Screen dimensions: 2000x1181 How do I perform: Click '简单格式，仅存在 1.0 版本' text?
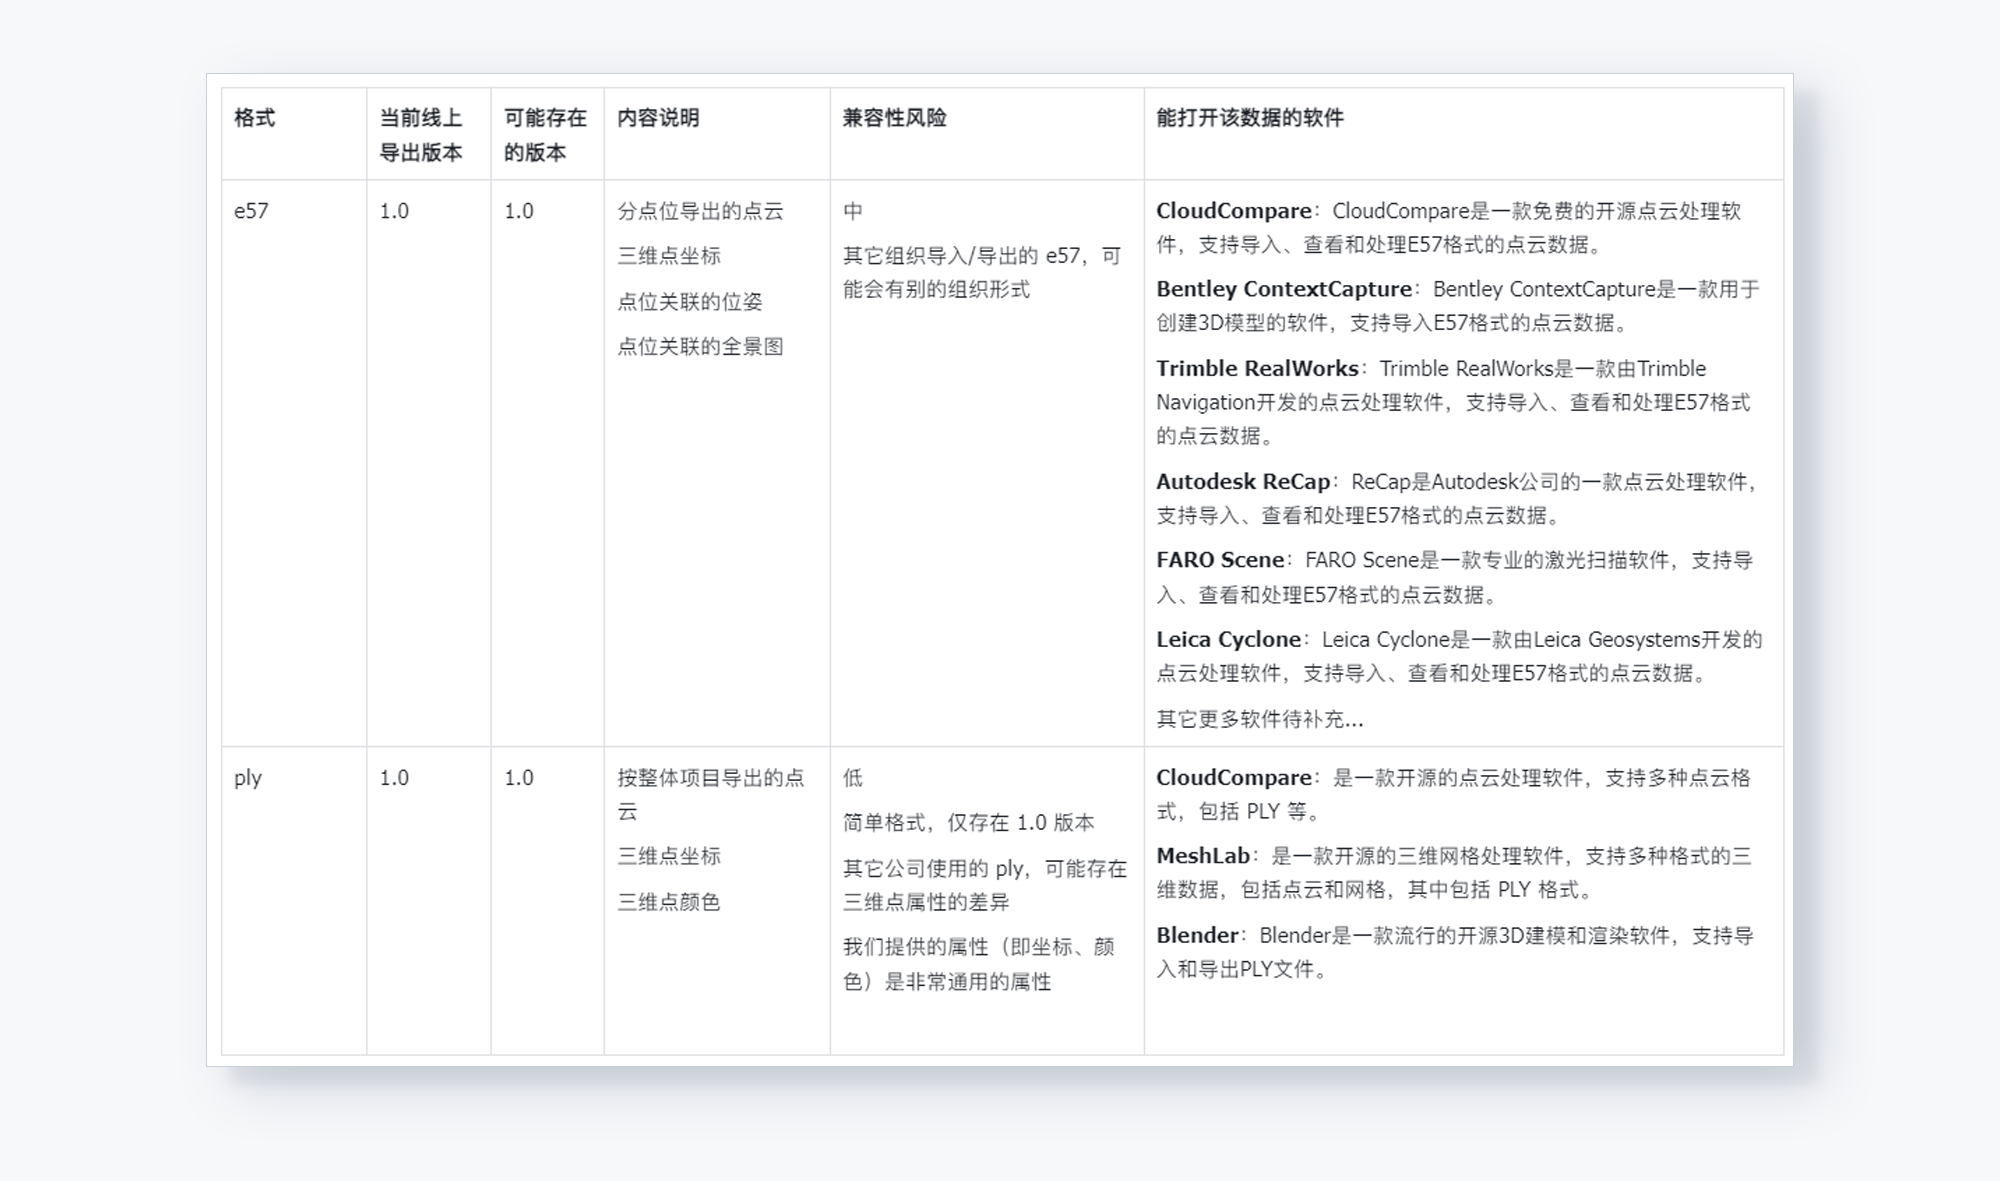969,823
